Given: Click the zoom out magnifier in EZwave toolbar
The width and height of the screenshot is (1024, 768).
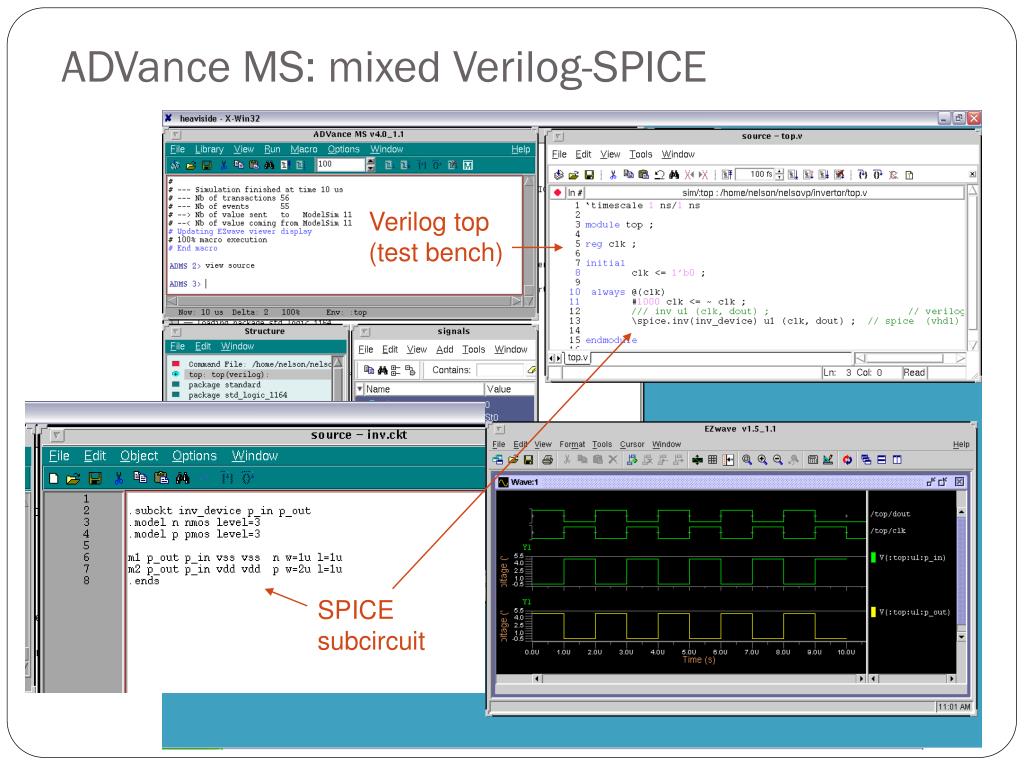Looking at the screenshot, I should [x=778, y=460].
